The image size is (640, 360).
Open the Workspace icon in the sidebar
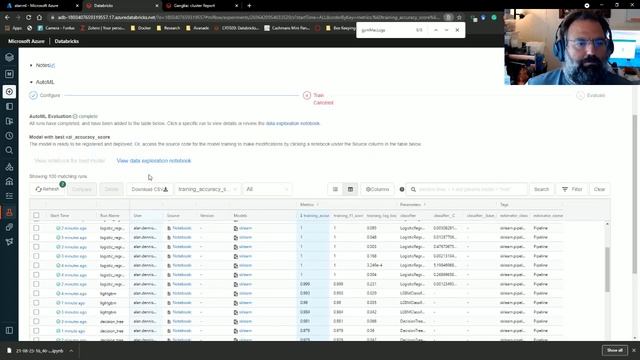pos(9,107)
